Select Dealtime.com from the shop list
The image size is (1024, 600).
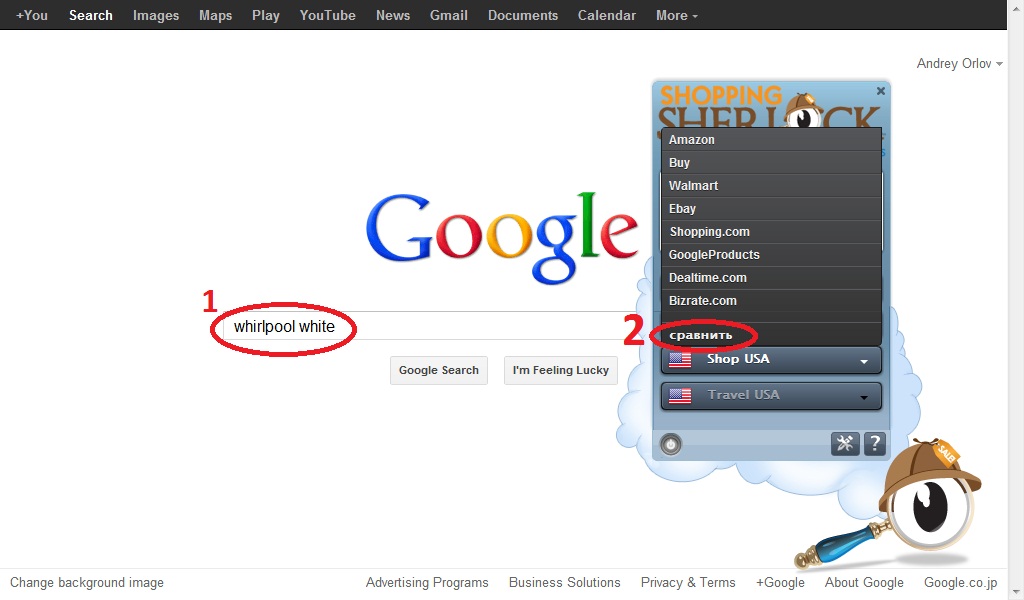pyautogui.click(x=771, y=277)
